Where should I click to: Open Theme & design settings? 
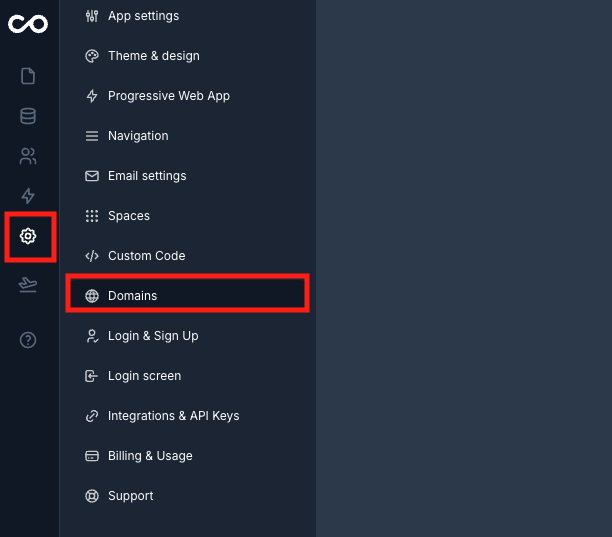click(x=153, y=56)
